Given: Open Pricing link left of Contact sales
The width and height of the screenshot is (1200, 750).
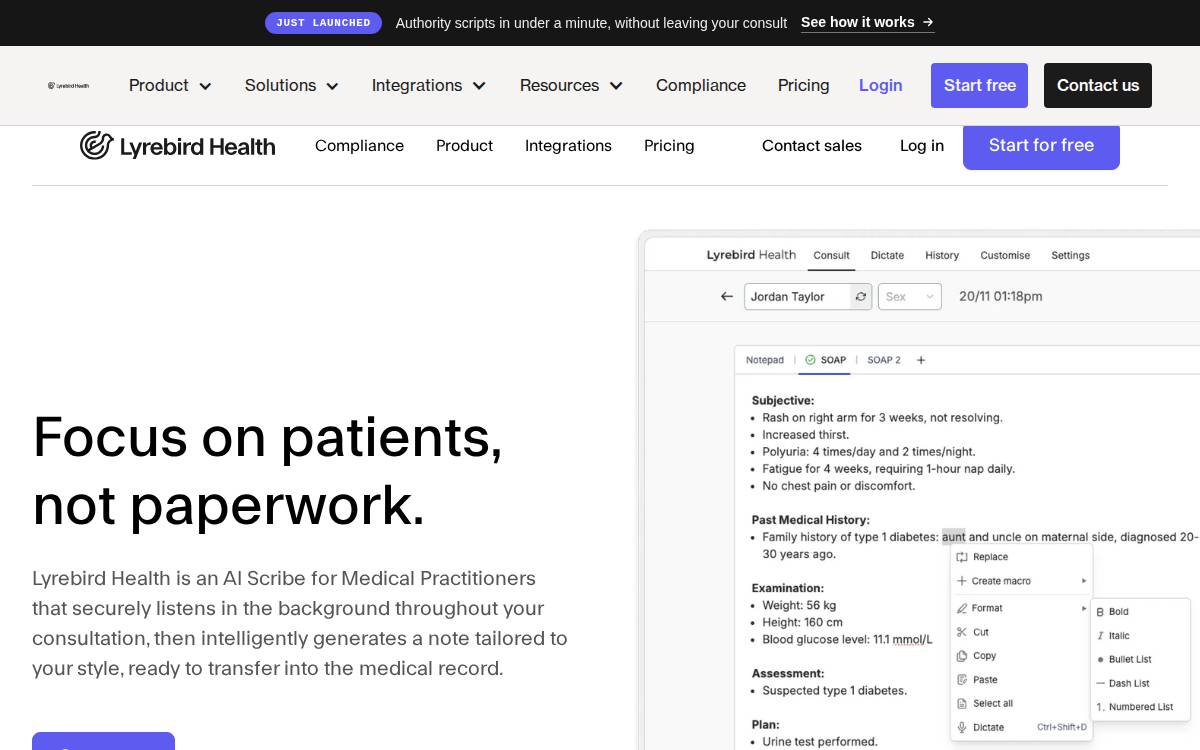Looking at the screenshot, I should pos(669,146).
